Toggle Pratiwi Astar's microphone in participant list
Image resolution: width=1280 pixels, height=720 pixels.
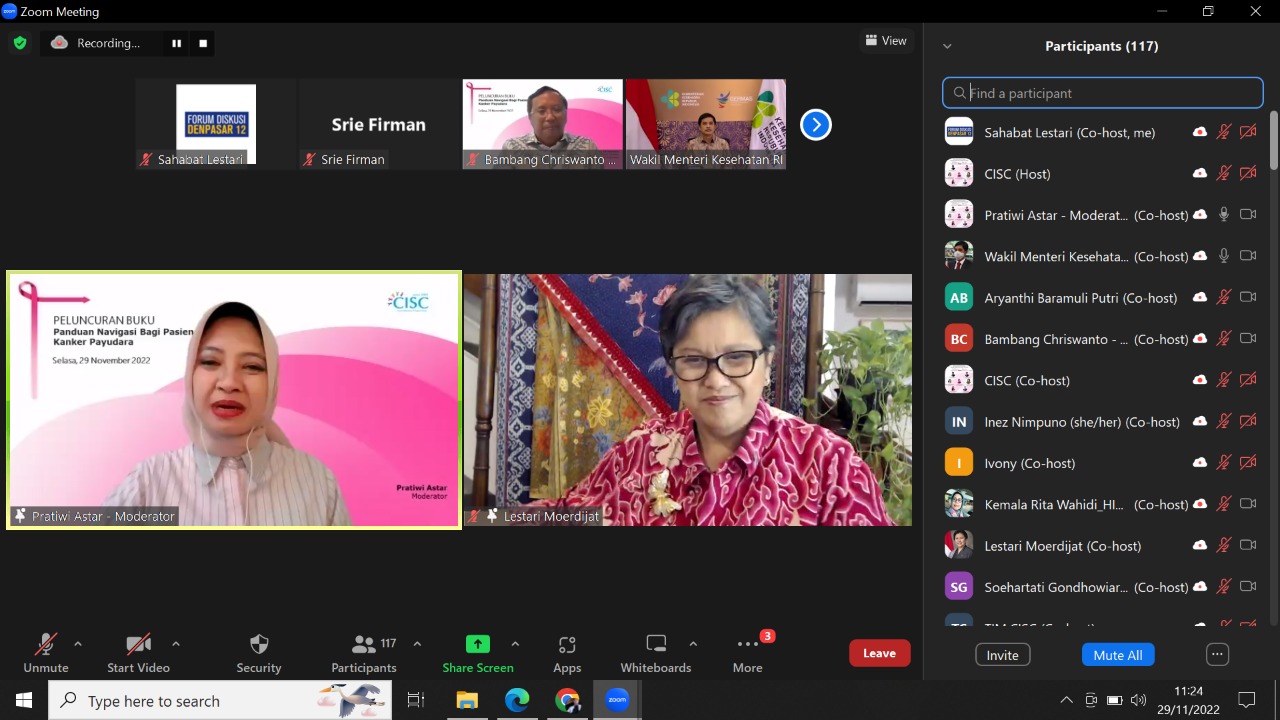1223,214
